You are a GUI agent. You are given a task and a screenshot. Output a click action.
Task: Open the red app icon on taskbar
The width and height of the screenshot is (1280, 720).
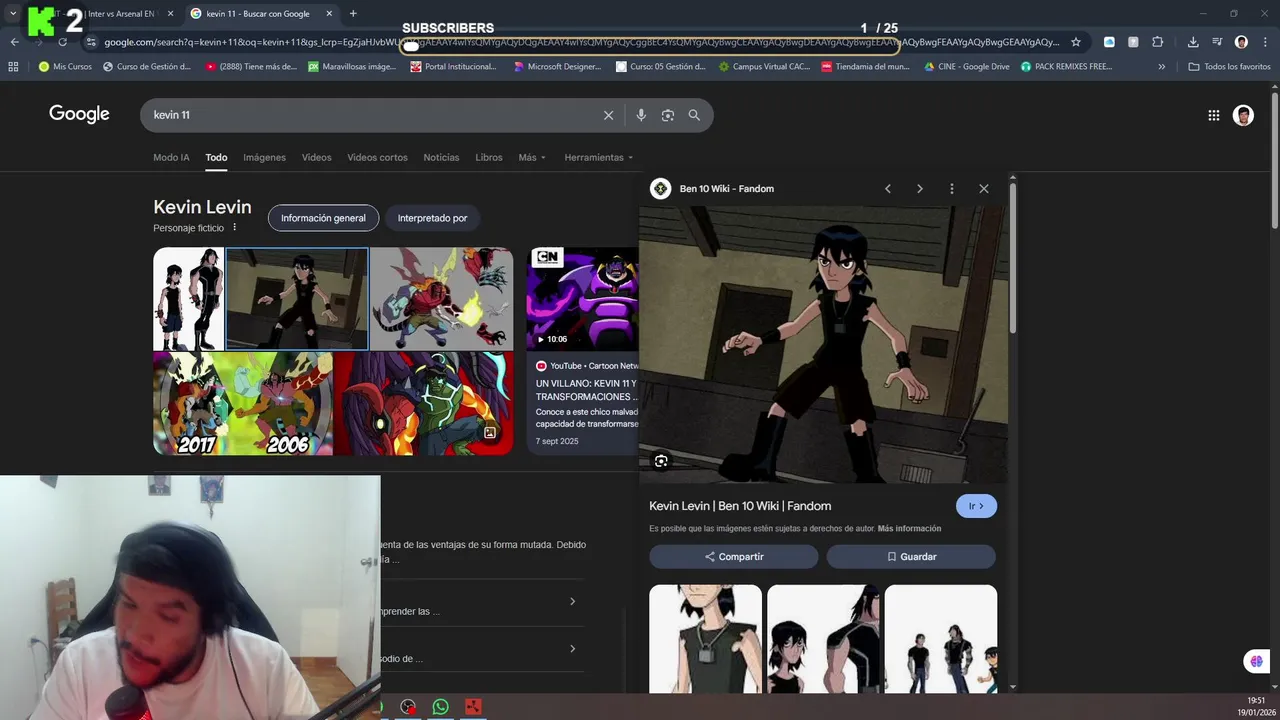tap(474, 707)
